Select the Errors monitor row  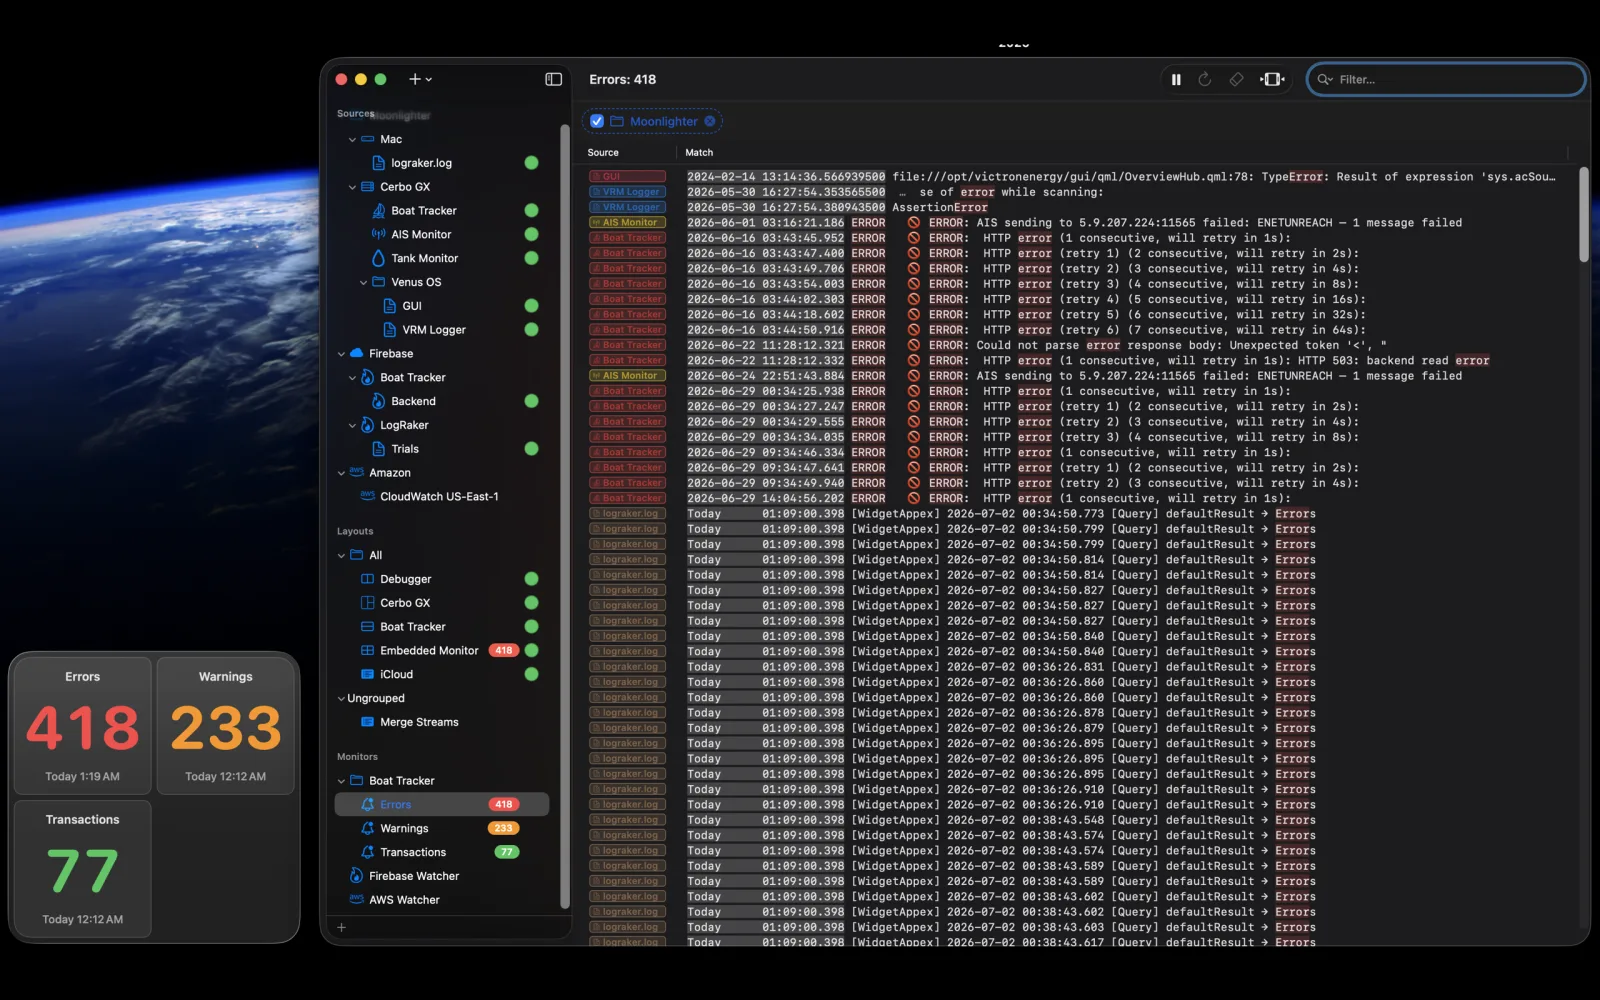441,805
